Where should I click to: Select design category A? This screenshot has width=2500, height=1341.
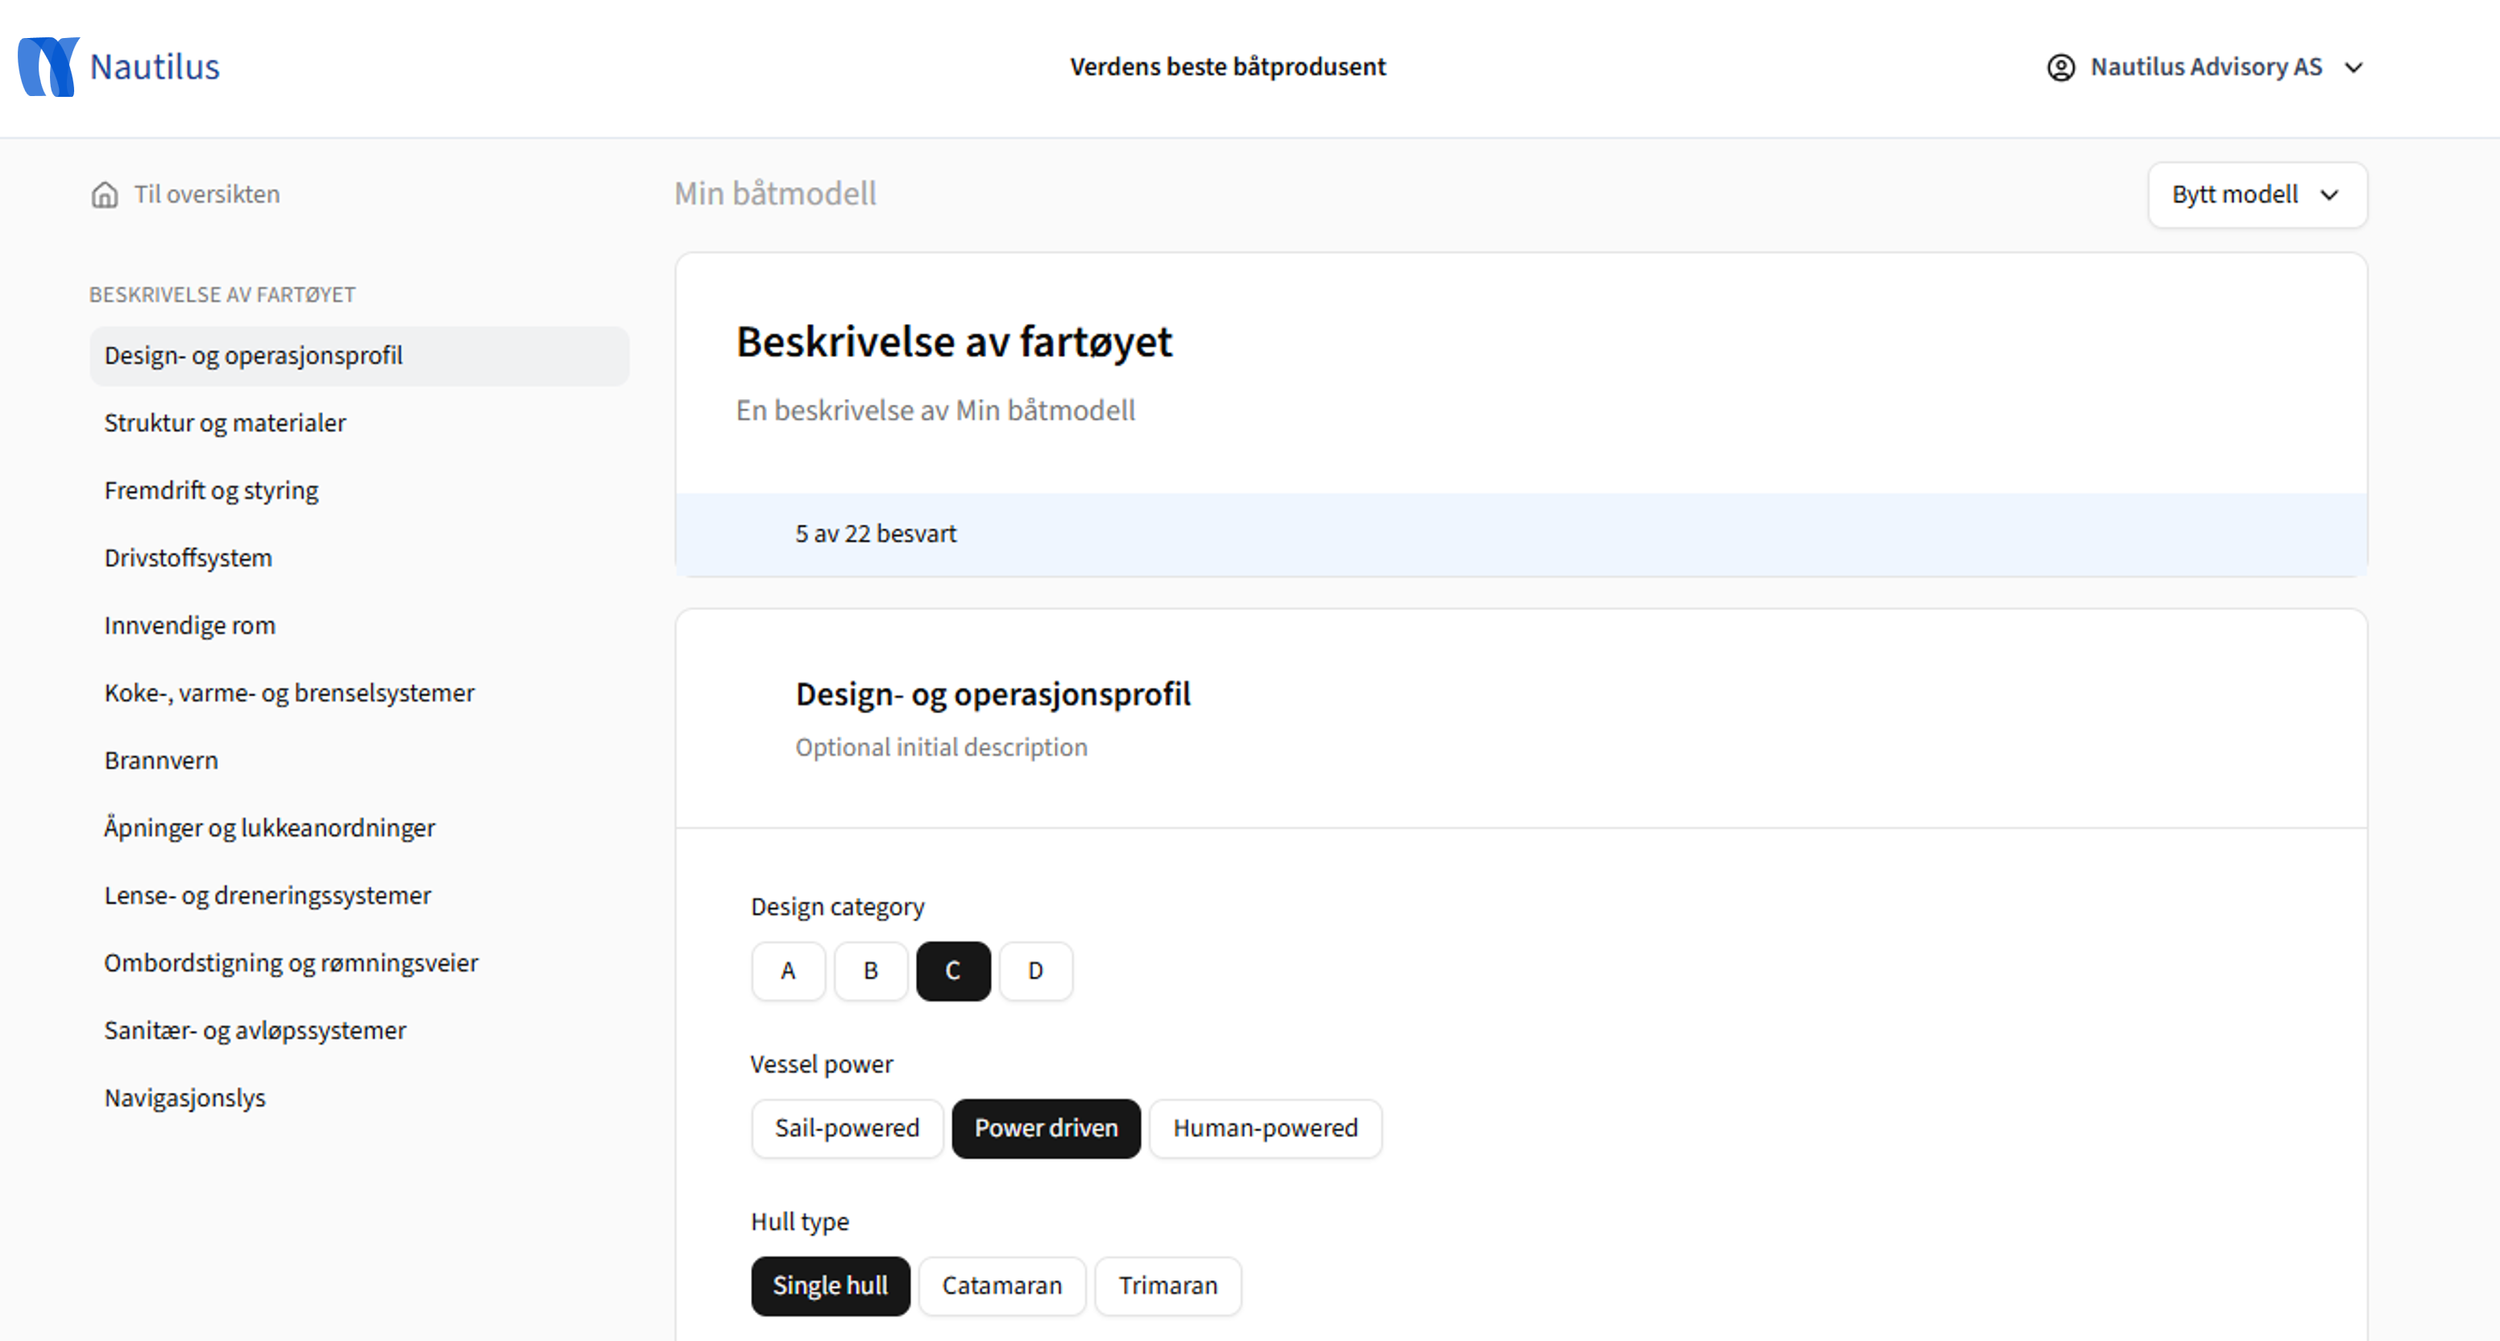(788, 971)
